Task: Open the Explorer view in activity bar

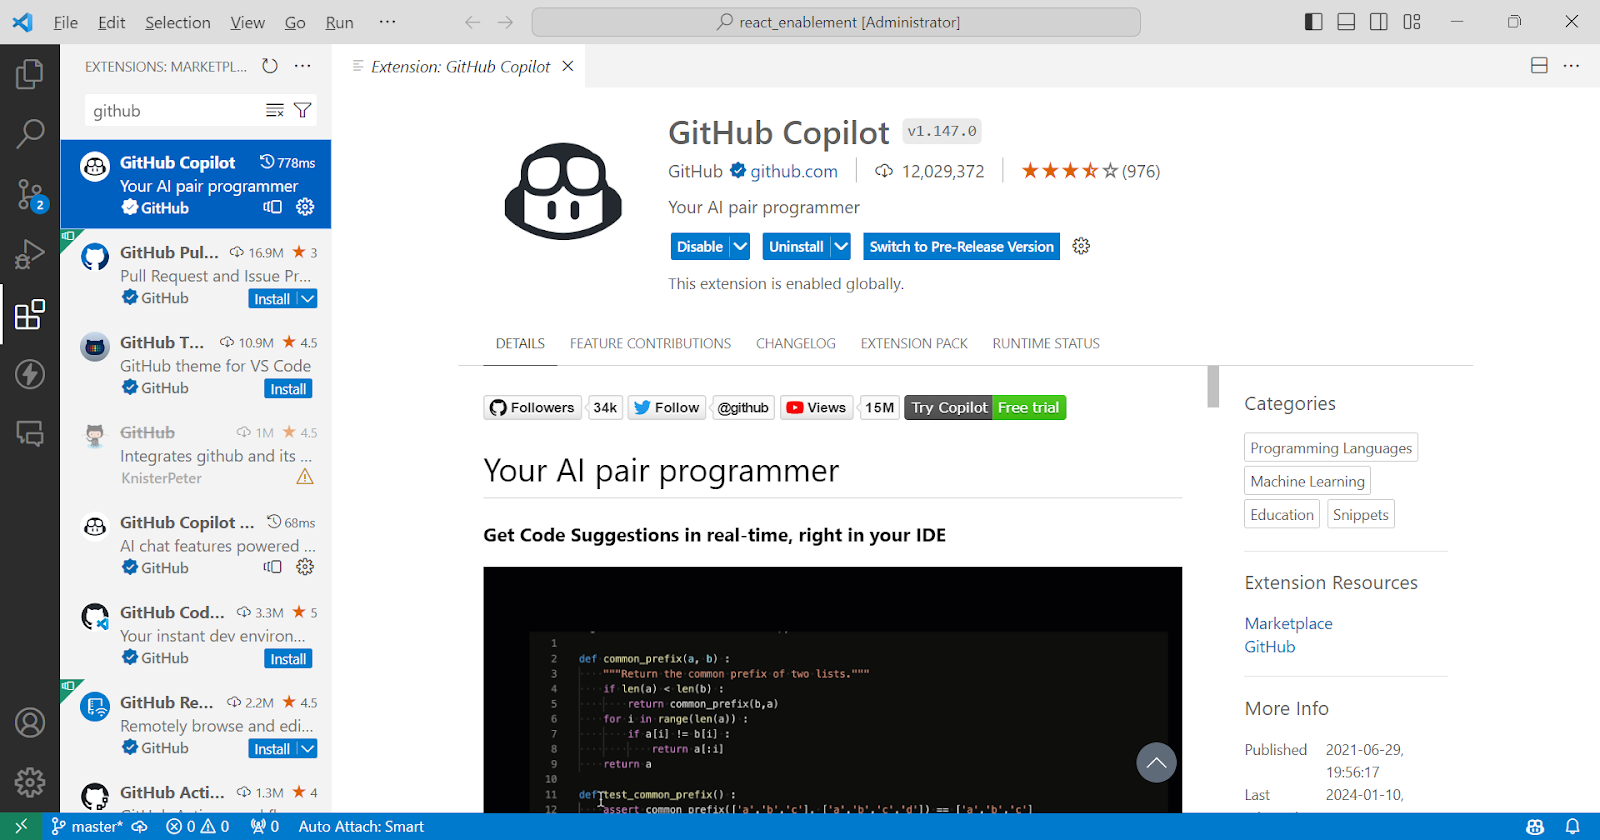Action: pos(30,73)
